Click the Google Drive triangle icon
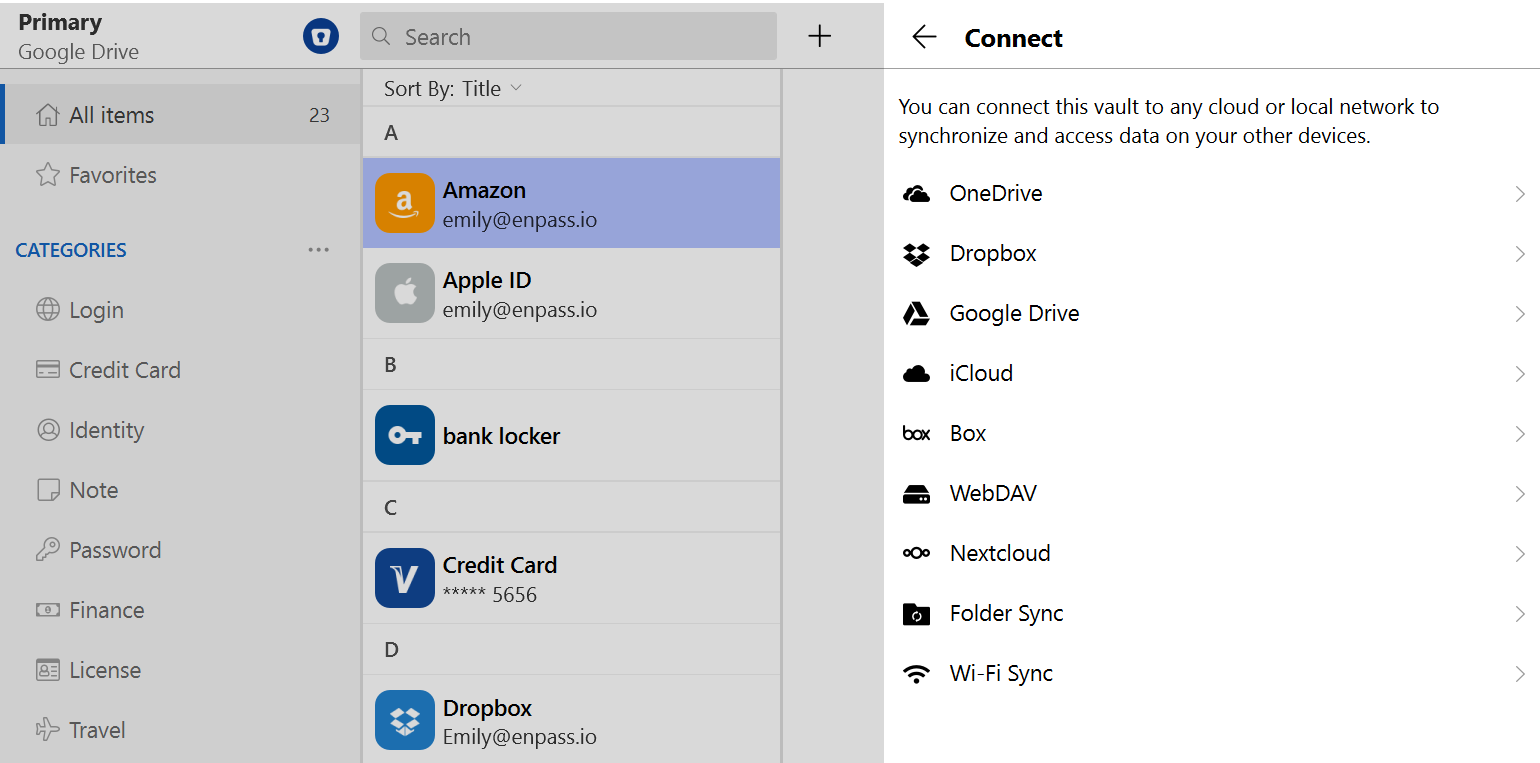This screenshot has width=1540, height=763. pos(916,314)
